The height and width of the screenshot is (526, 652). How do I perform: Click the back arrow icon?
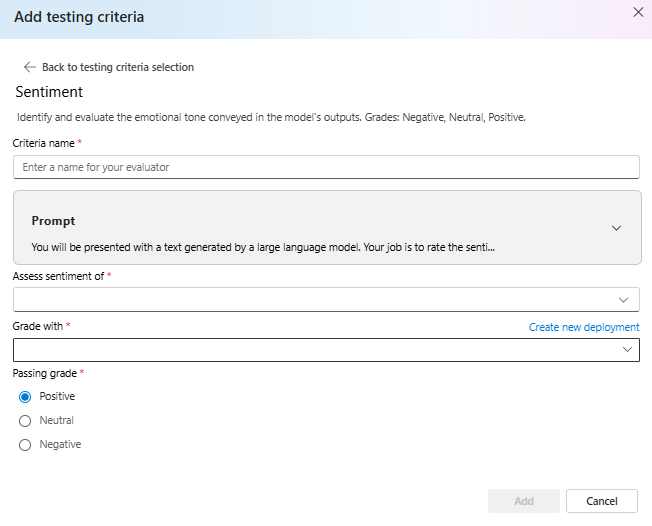30,67
